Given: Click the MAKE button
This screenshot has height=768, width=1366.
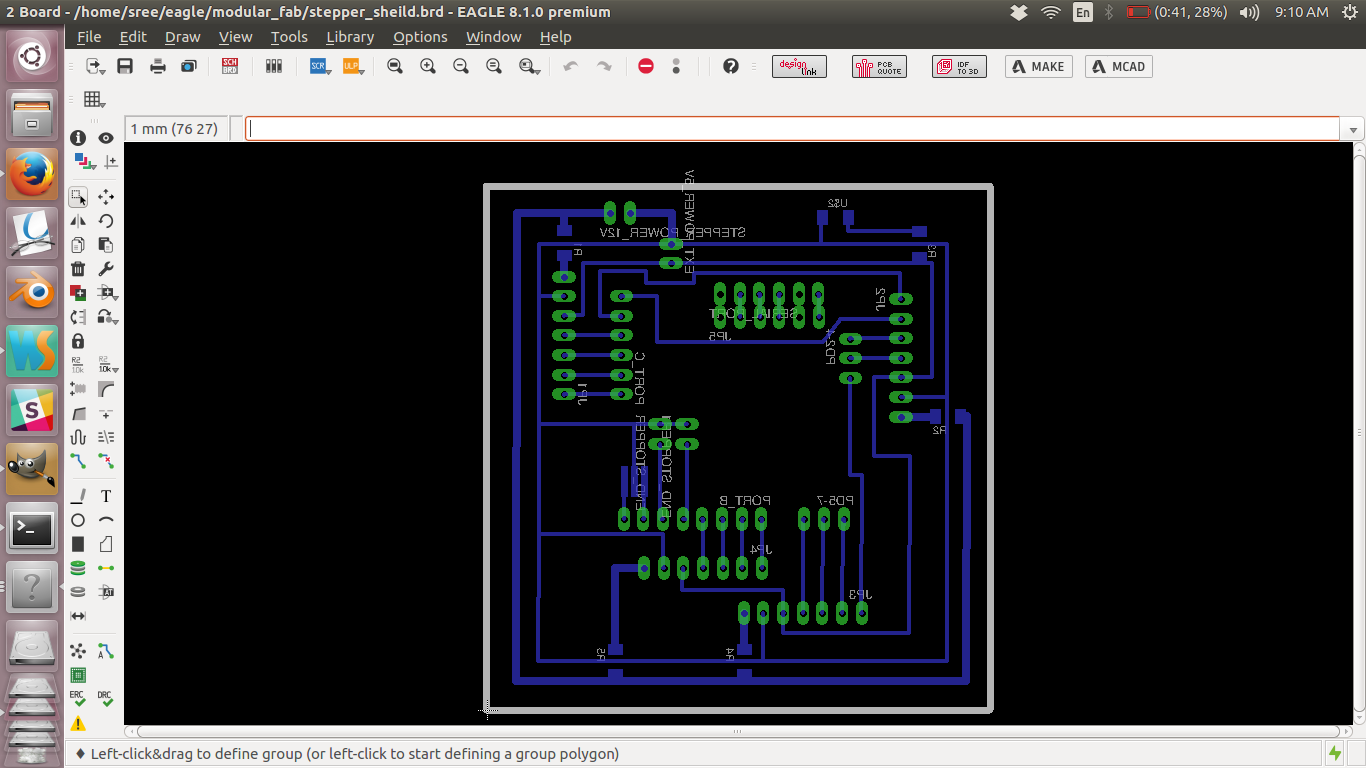Looking at the screenshot, I should 1039,67.
